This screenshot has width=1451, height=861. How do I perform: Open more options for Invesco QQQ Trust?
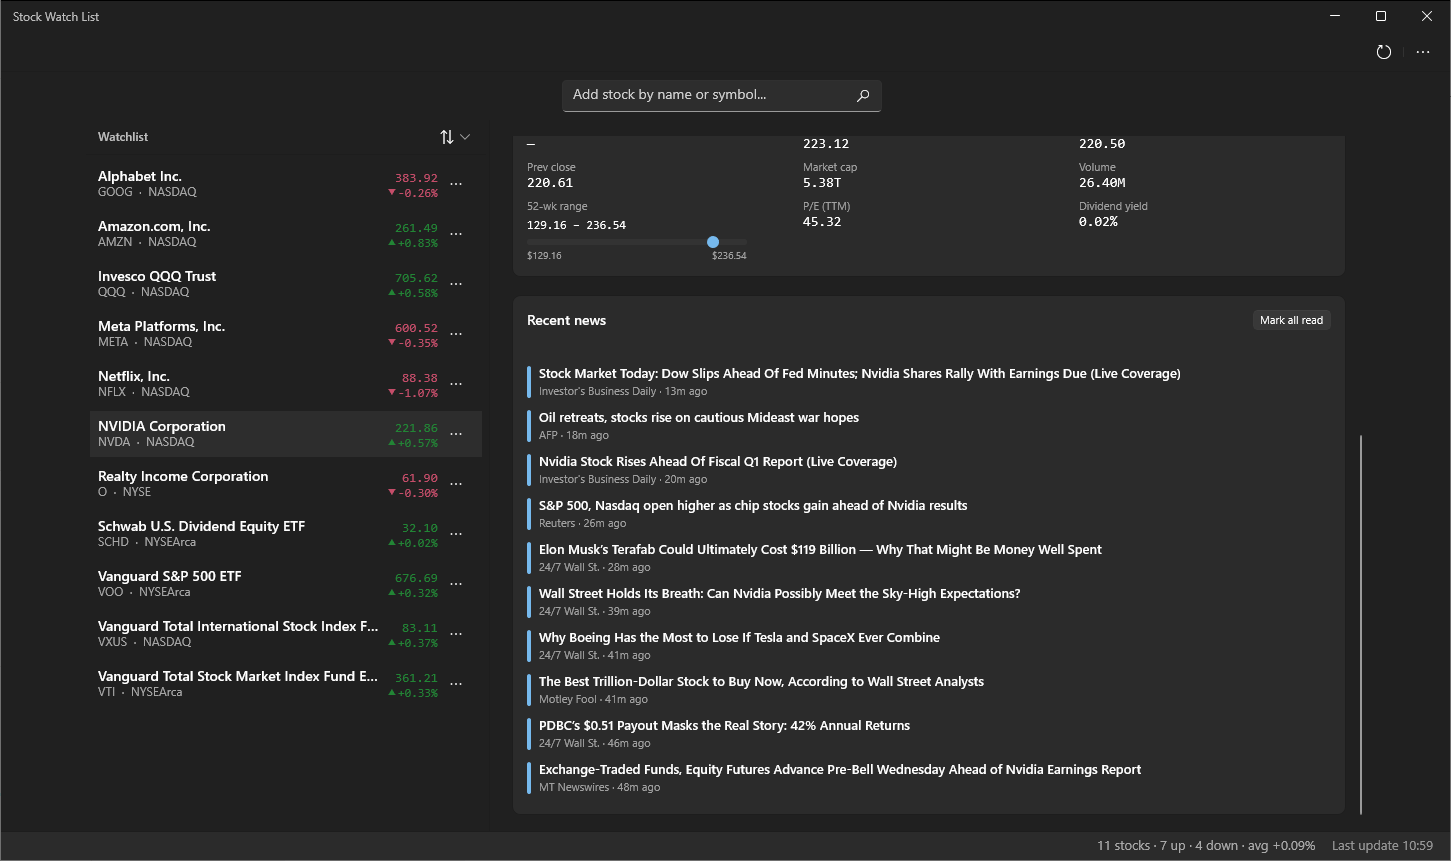456,284
